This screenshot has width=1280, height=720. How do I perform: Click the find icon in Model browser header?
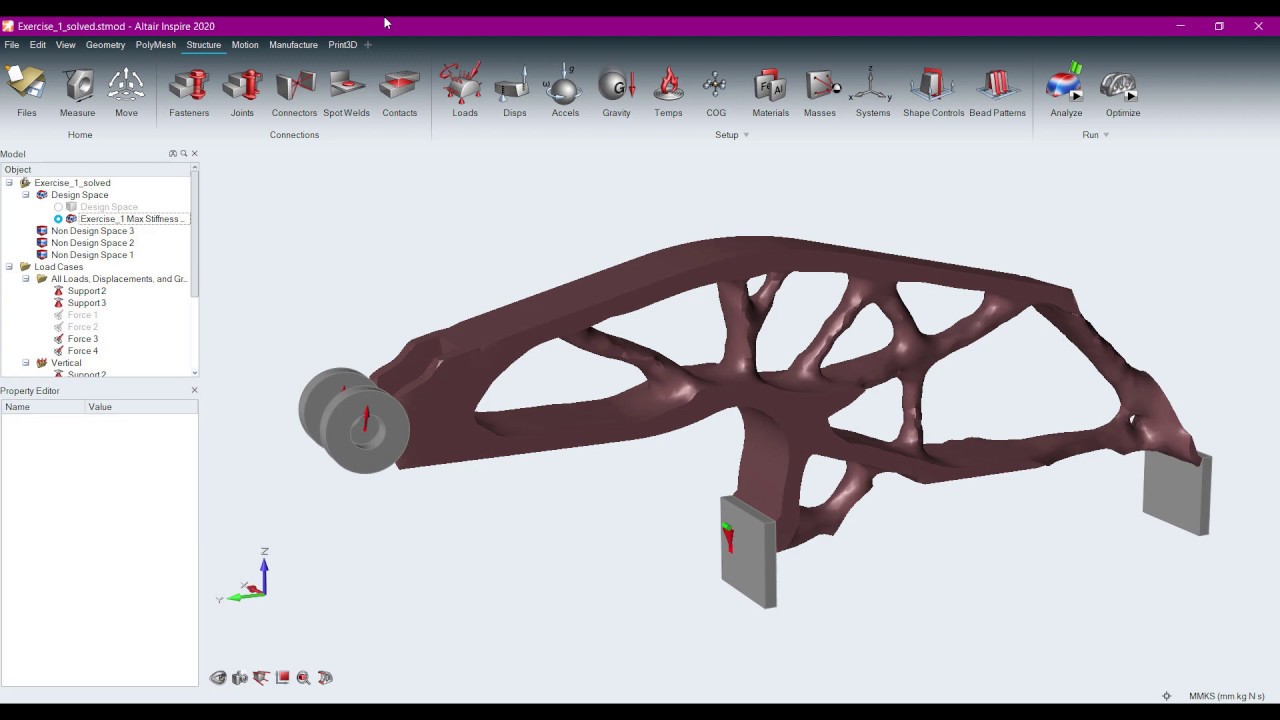(x=173, y=153)
